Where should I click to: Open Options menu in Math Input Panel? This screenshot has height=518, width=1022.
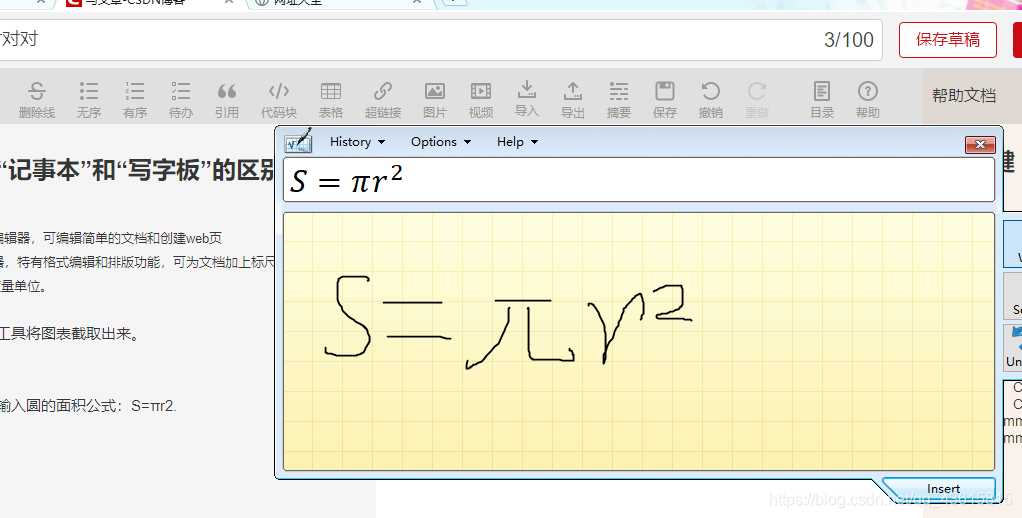tap(441, 141)
